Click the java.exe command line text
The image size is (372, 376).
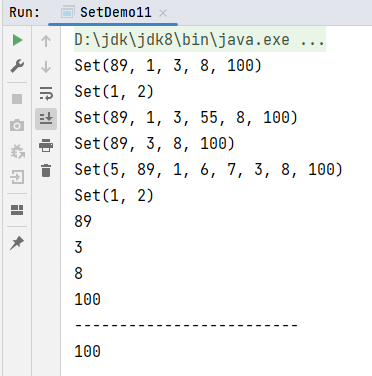[182, 40]
